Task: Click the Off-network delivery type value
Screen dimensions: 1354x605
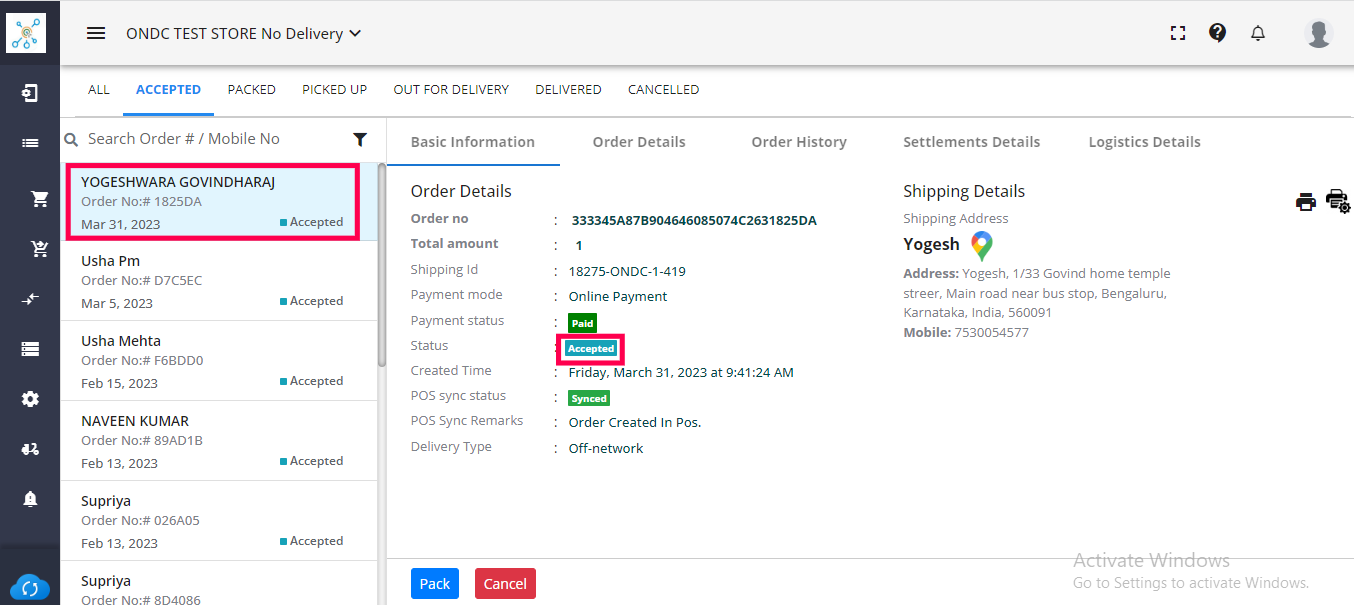Action: click(x=606, y=448)
